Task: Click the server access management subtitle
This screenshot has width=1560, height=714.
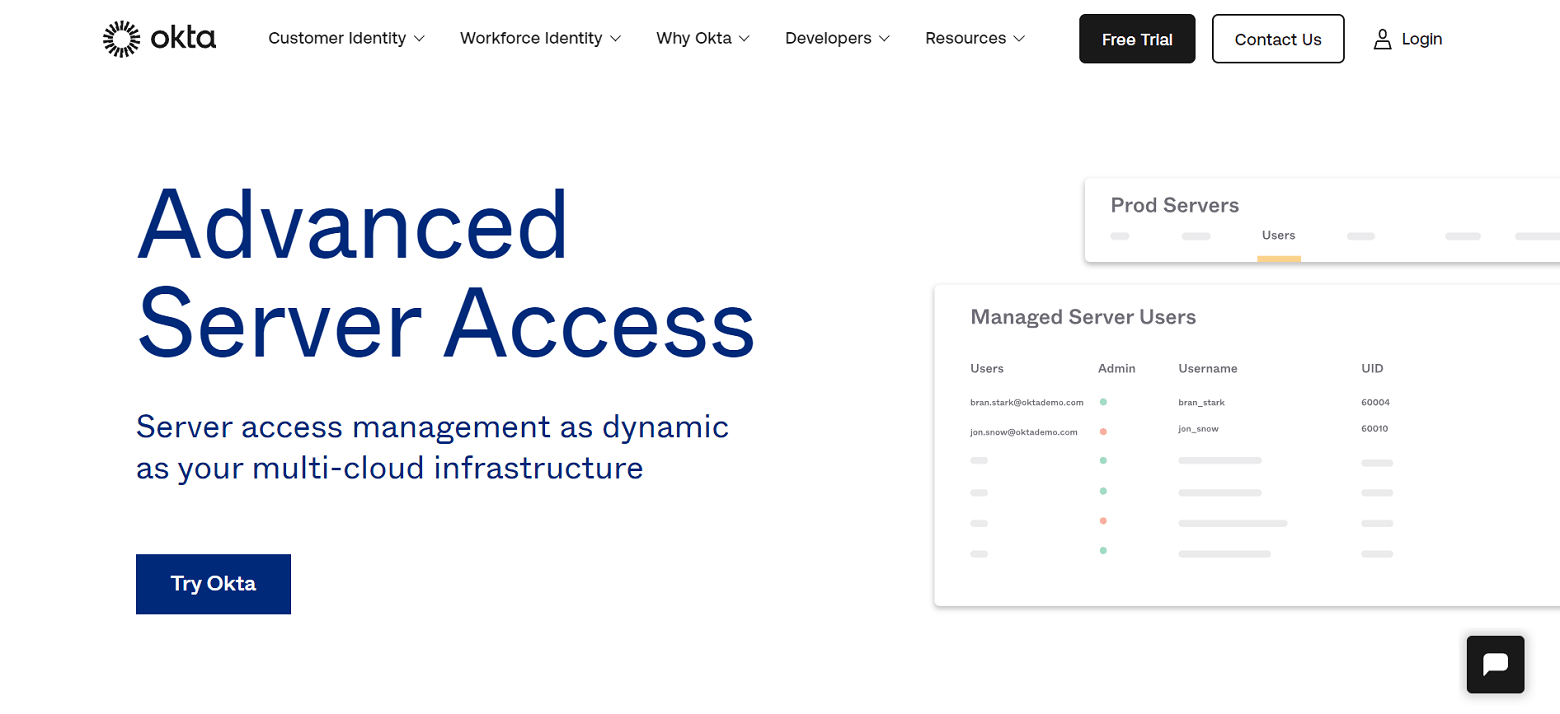Action: tap(432, 447)
